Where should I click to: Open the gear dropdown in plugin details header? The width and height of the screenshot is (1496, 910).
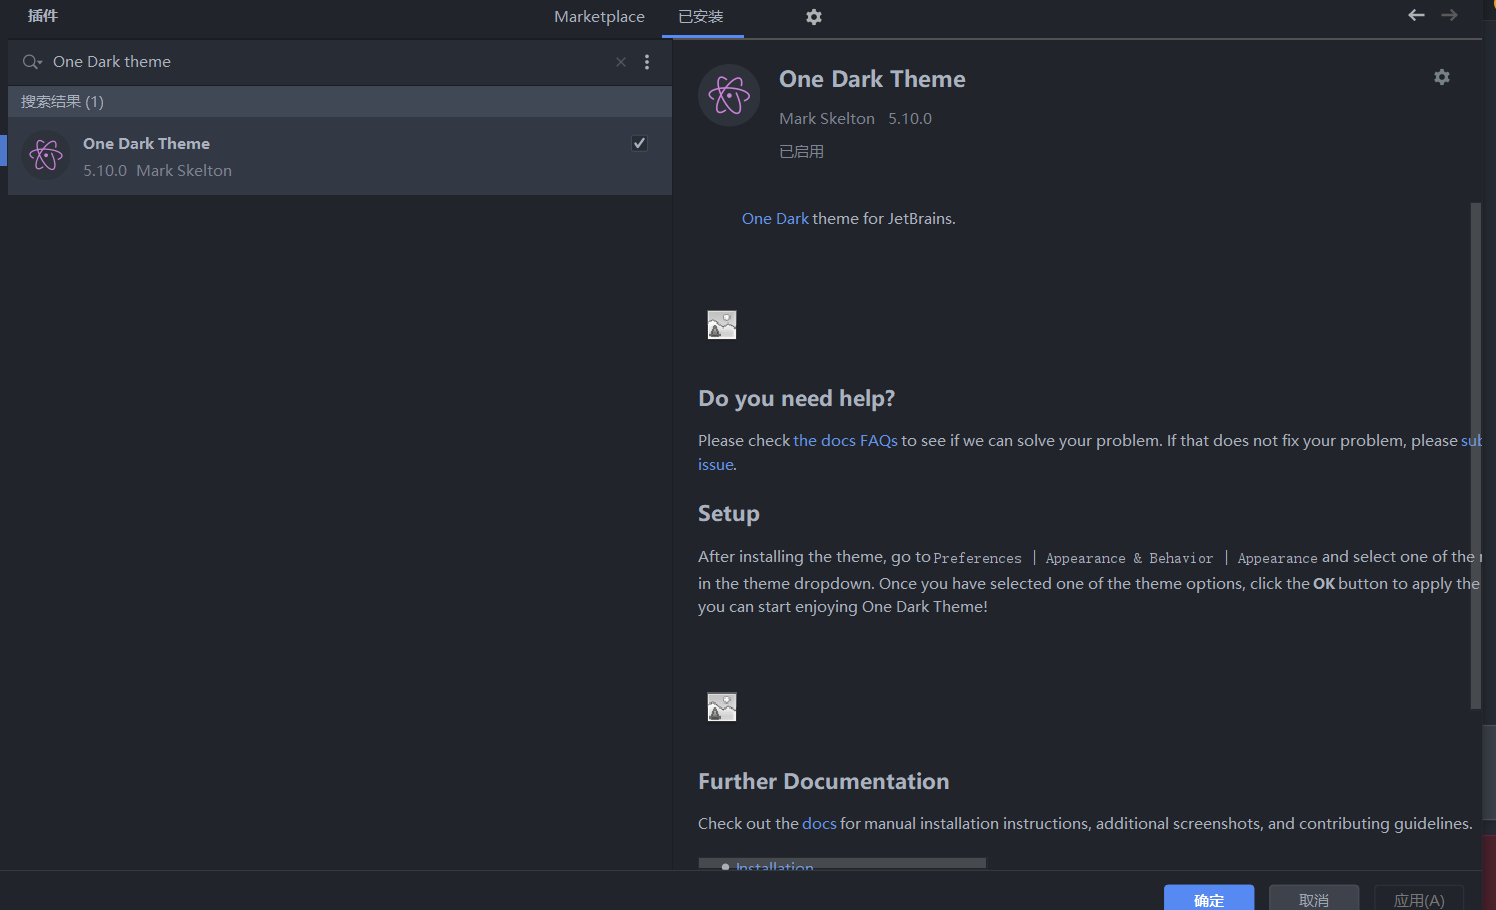tap(1442, 77)
